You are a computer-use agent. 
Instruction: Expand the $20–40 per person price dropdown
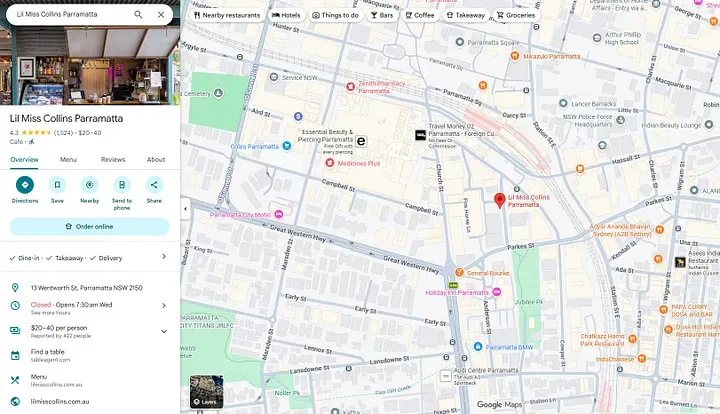tap(164, 331)
